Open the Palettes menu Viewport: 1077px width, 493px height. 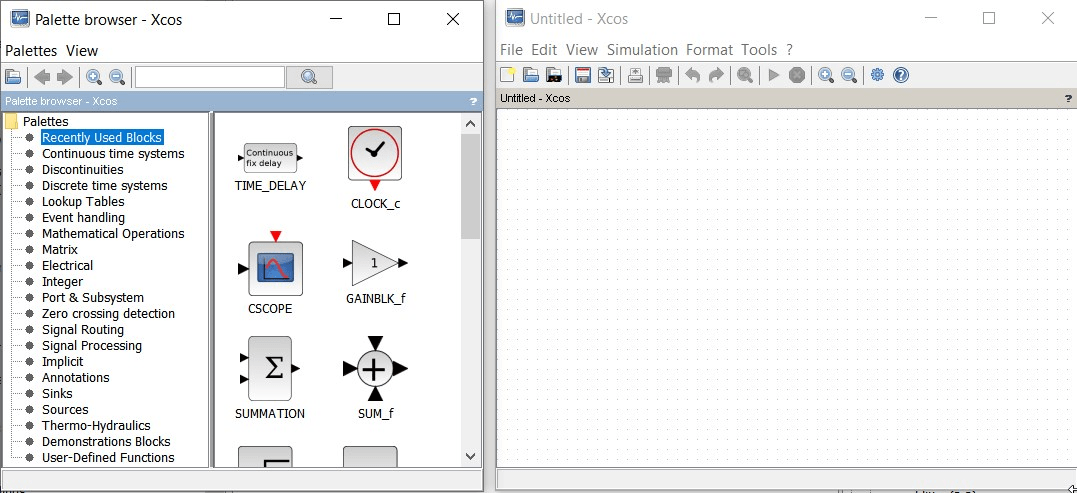[31, 51]
